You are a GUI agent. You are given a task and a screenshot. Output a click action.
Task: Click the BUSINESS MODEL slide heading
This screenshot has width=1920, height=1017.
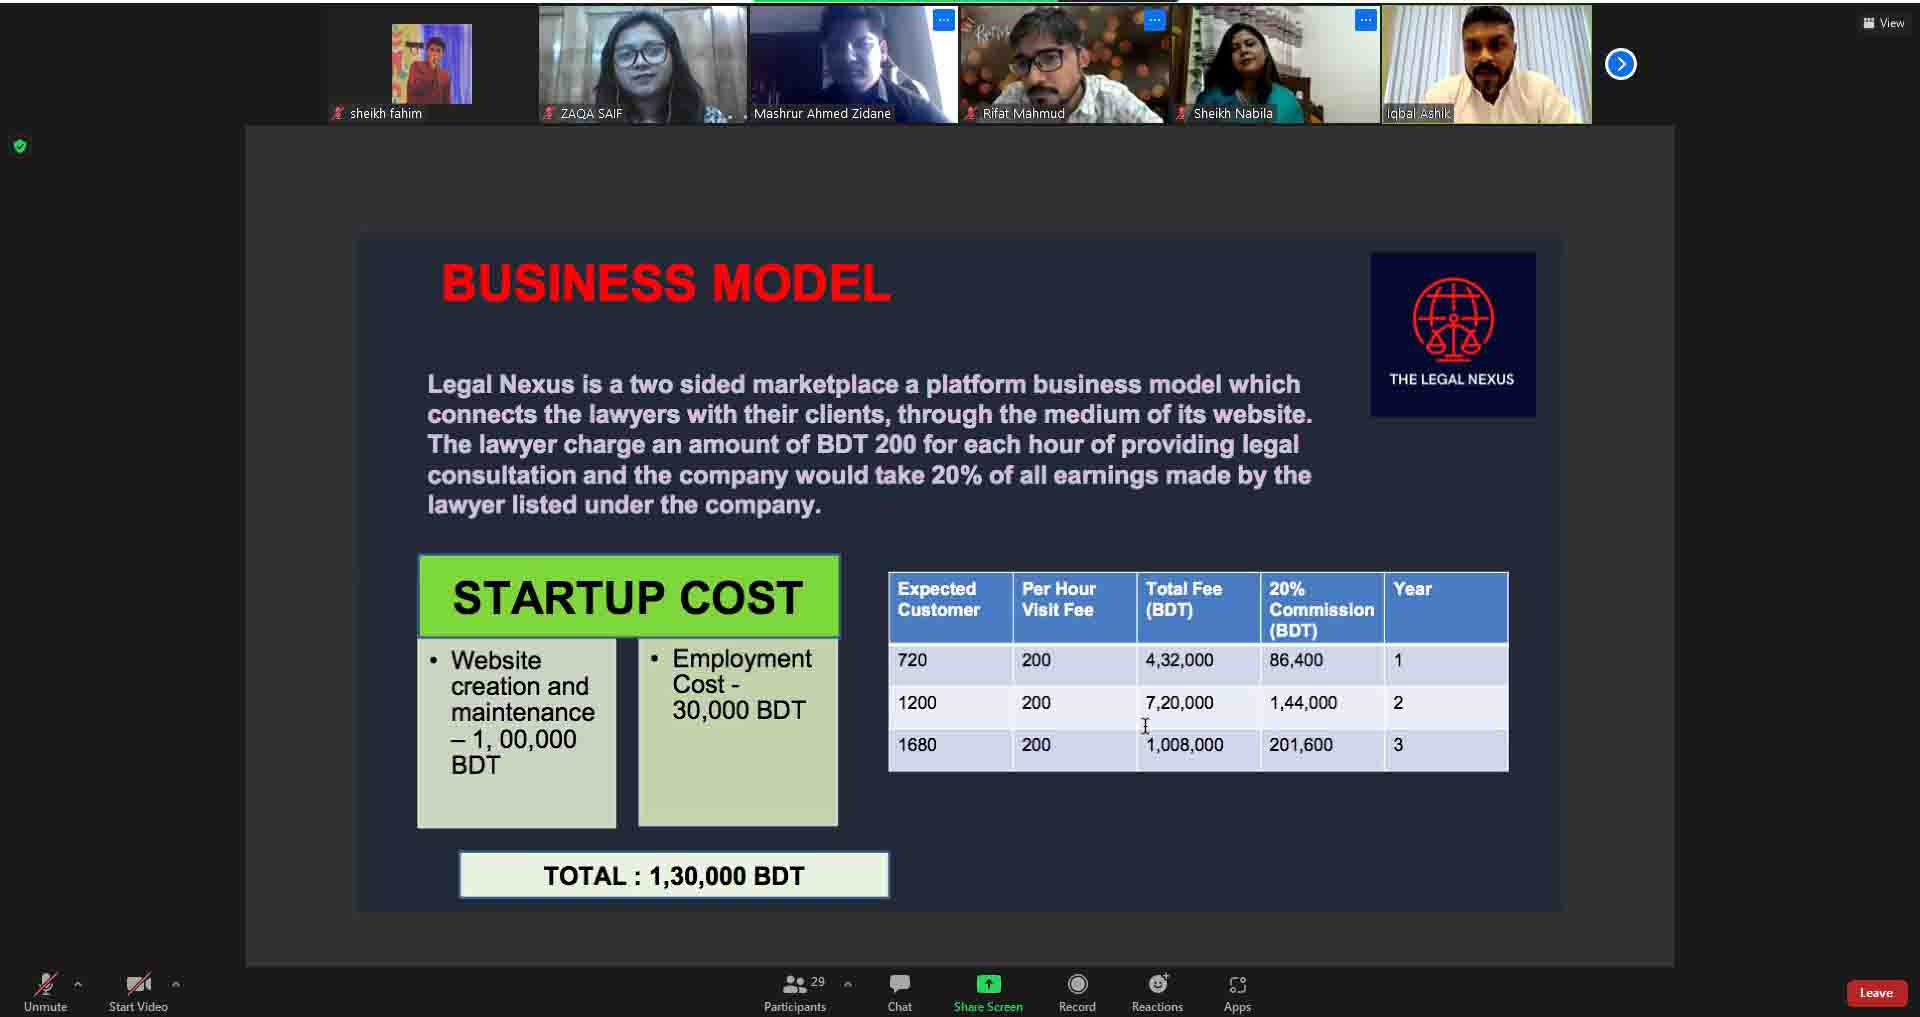click(666, 283)
